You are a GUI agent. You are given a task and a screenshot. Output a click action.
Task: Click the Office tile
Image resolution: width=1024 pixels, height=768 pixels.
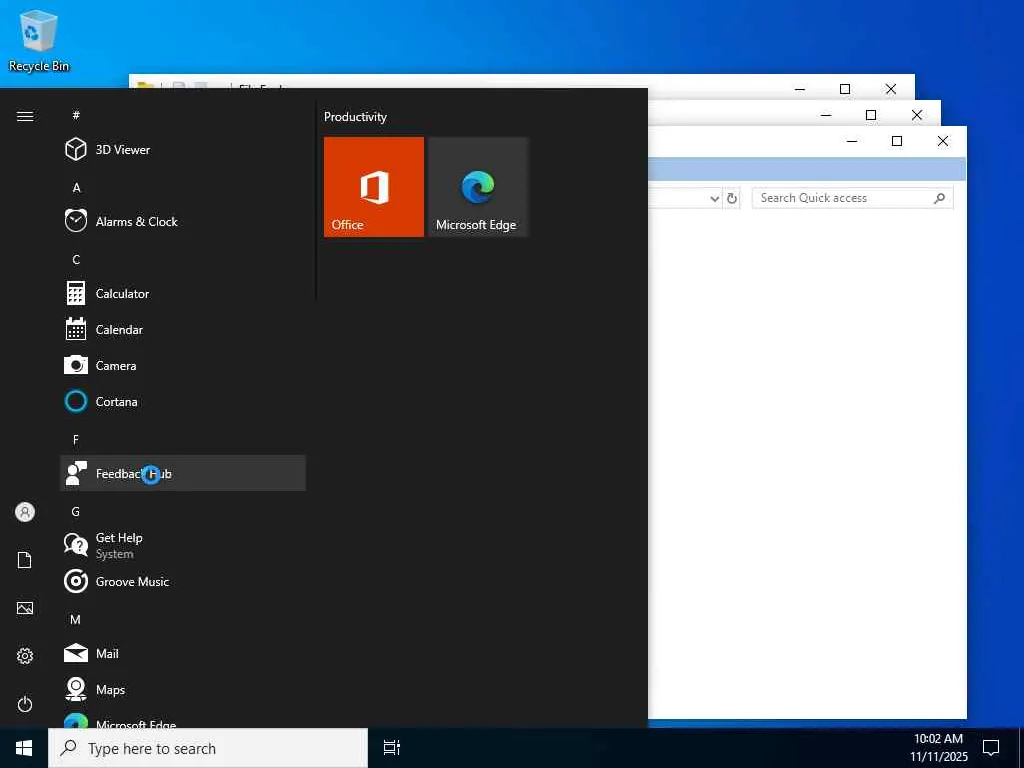pyautogui.click(x=374, y=187)
